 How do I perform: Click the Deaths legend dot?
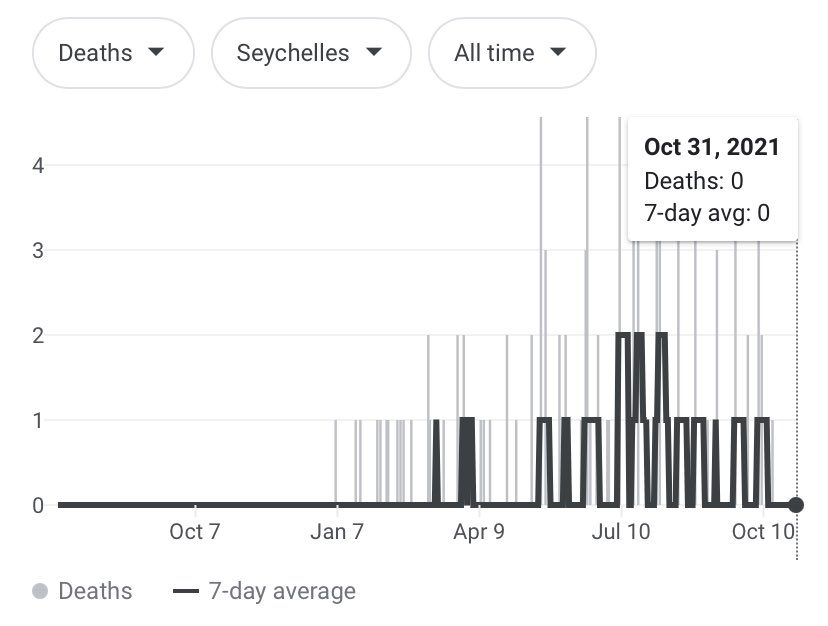pos(40,591)
